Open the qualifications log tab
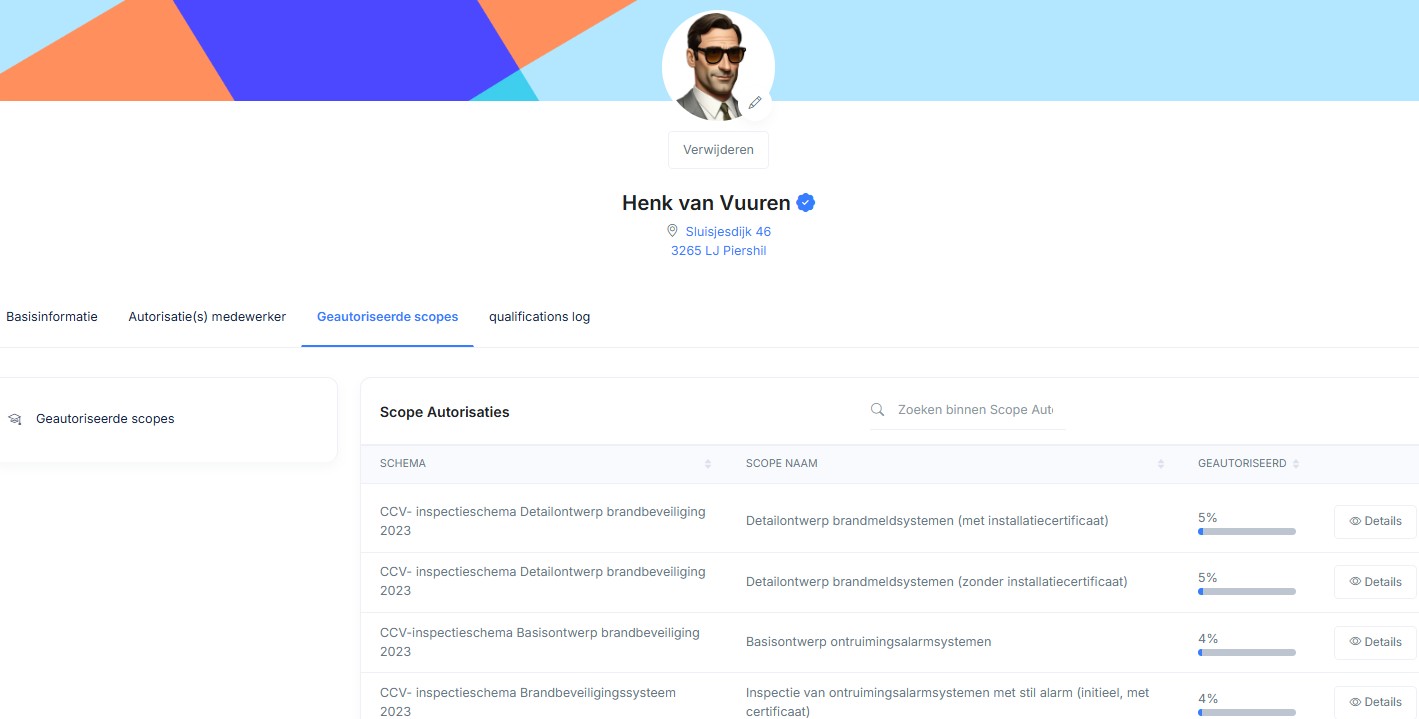Viewport: 1419px width, 719px height. 539,317
